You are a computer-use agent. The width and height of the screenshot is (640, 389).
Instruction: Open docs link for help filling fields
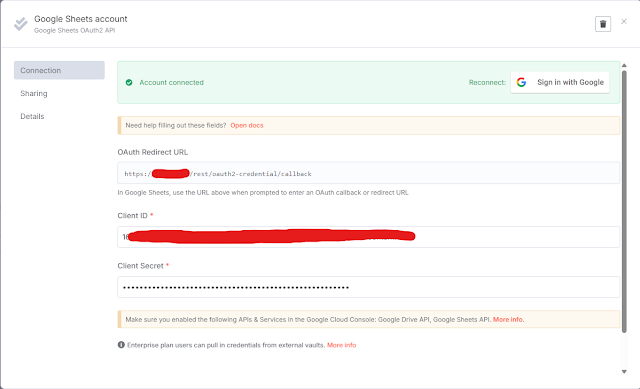(x=247, y=125)
